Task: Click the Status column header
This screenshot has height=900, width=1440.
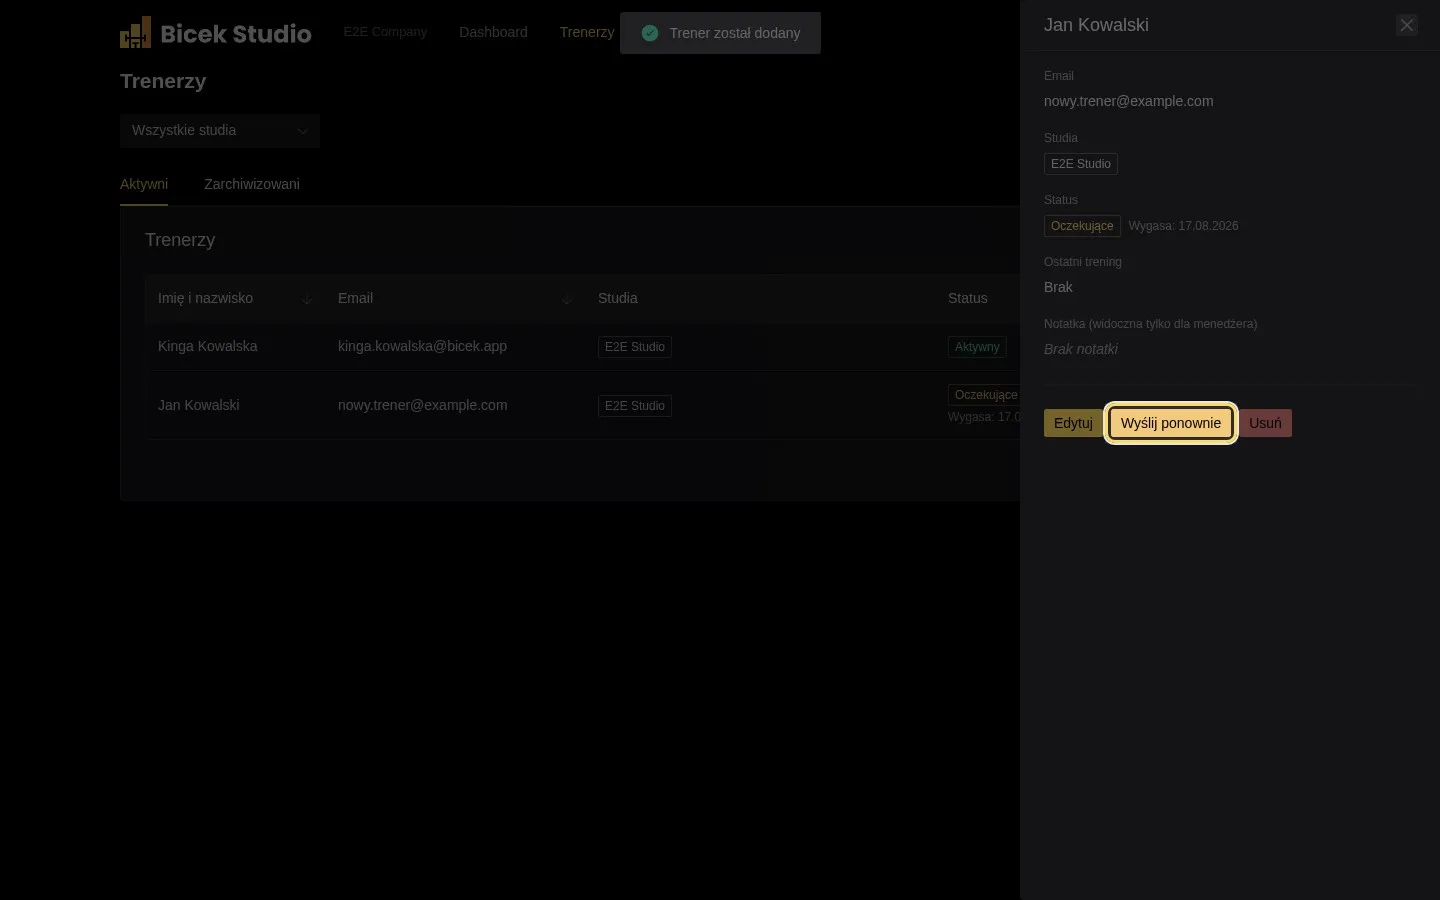Action: (968, 298)
